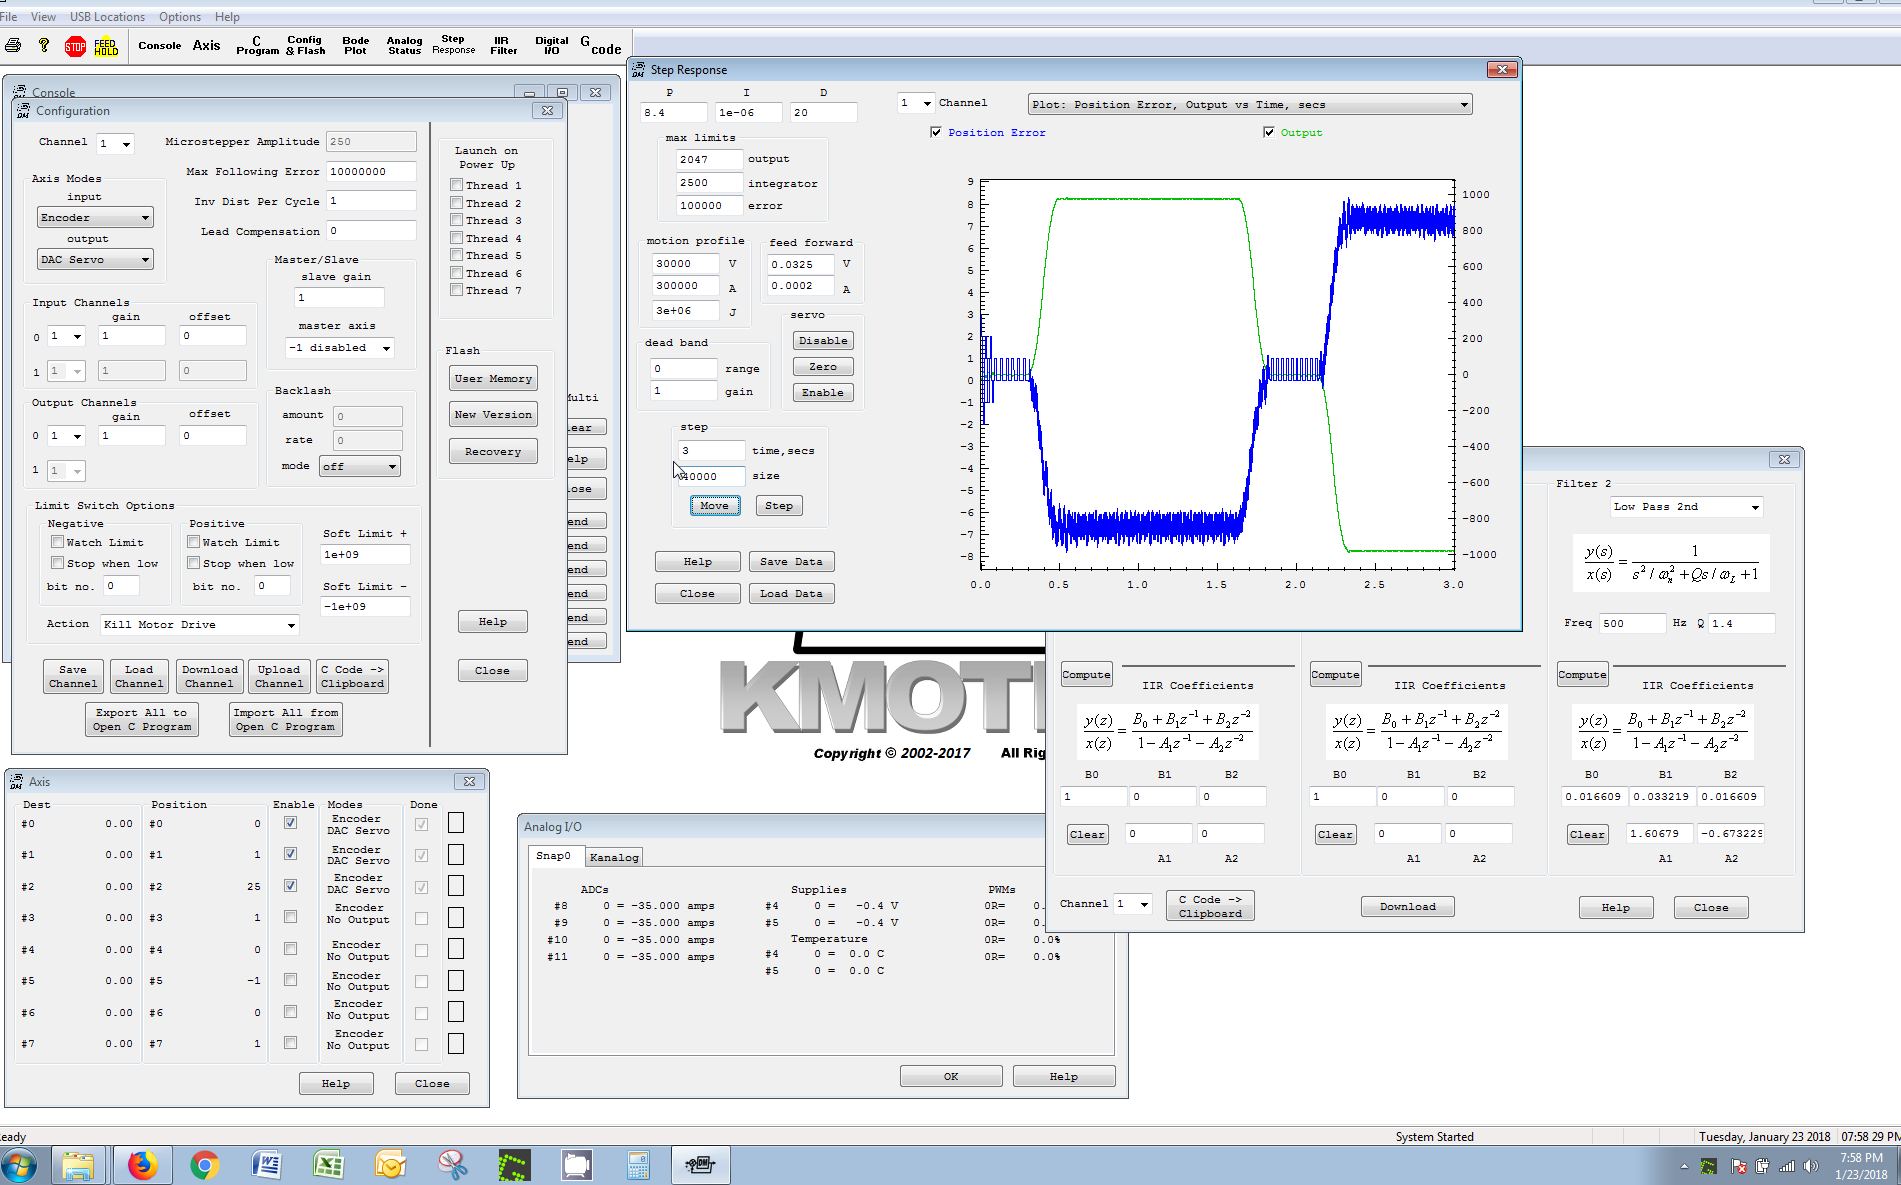
Task: Switch to the Kanalog tab
Action: [613, 857]
